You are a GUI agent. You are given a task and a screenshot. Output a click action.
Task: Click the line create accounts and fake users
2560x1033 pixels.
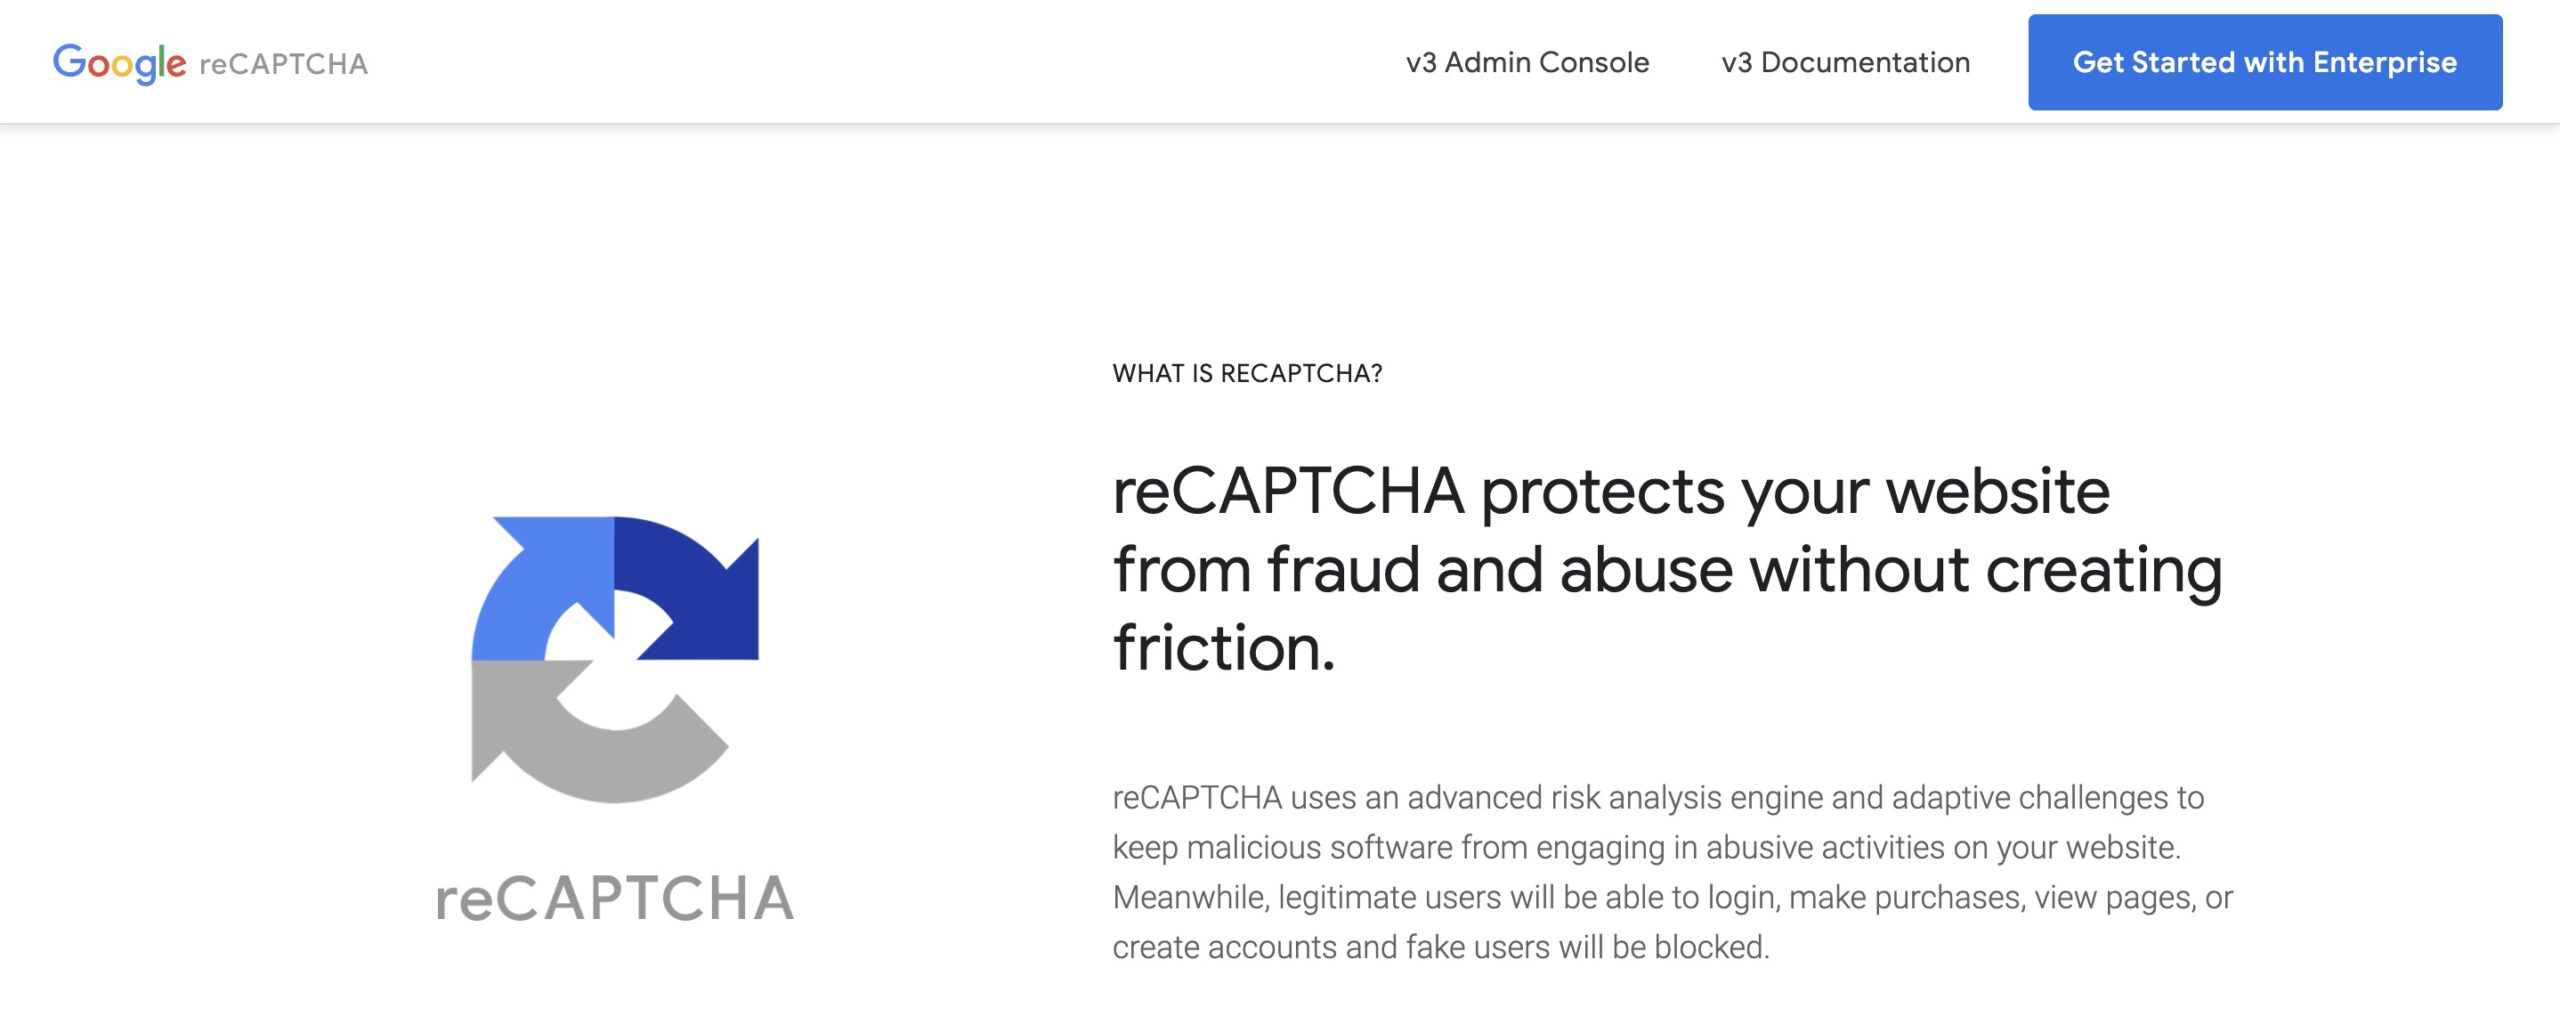(x=1441, y=947)
